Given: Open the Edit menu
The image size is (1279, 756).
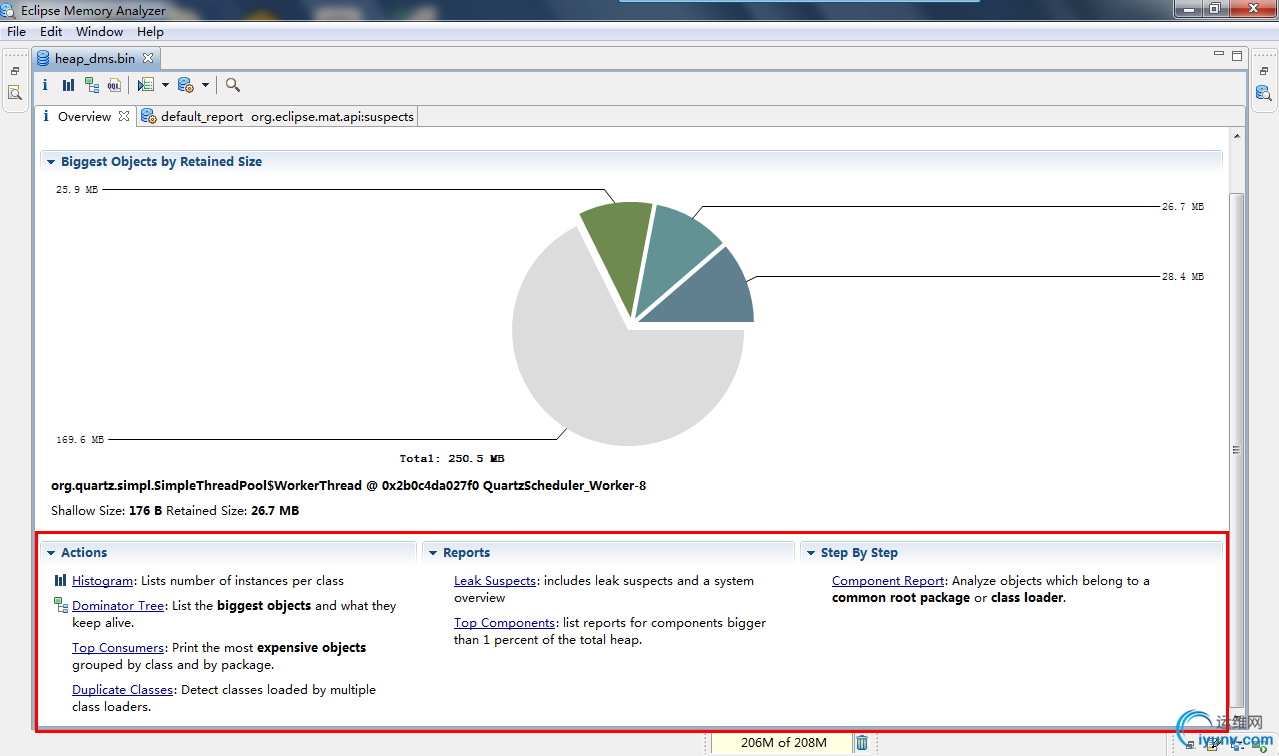Looking at the screenshot, I should tap(51, 32).
